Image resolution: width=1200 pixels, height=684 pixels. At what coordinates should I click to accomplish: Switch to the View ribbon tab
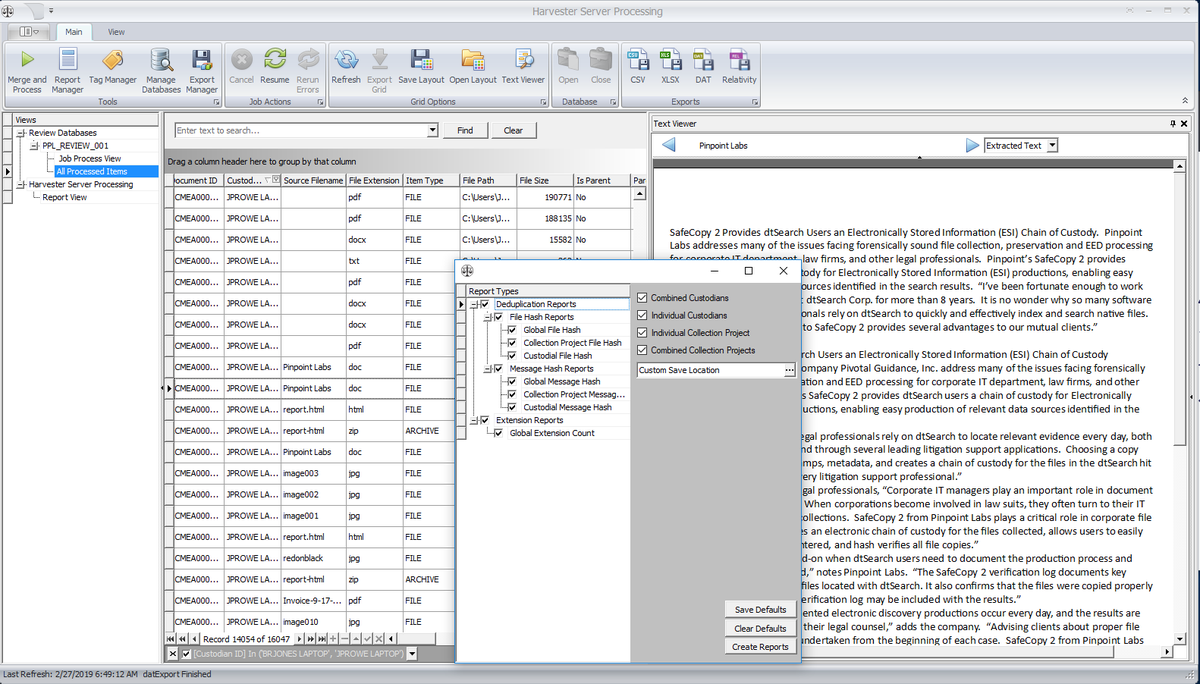click(116, 32)
